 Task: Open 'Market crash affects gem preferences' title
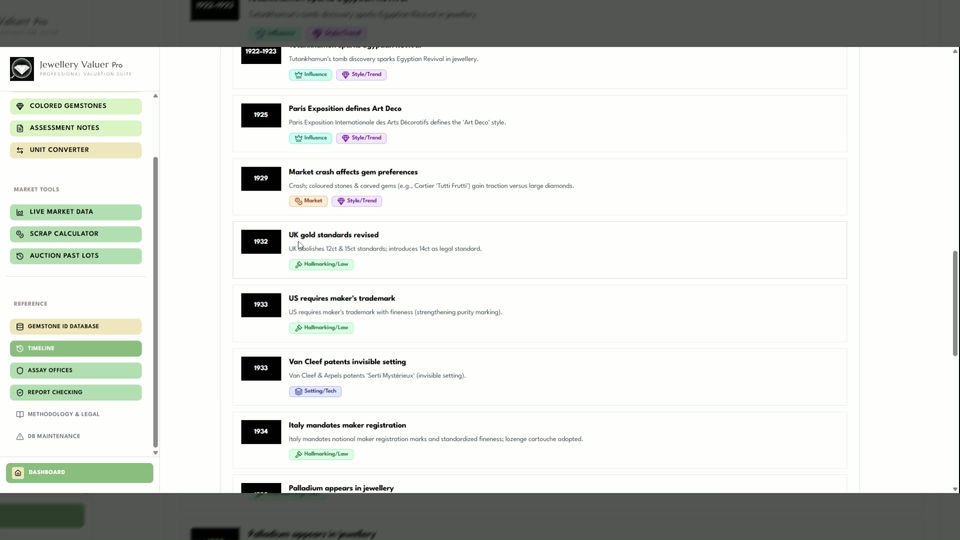[353, 172]
